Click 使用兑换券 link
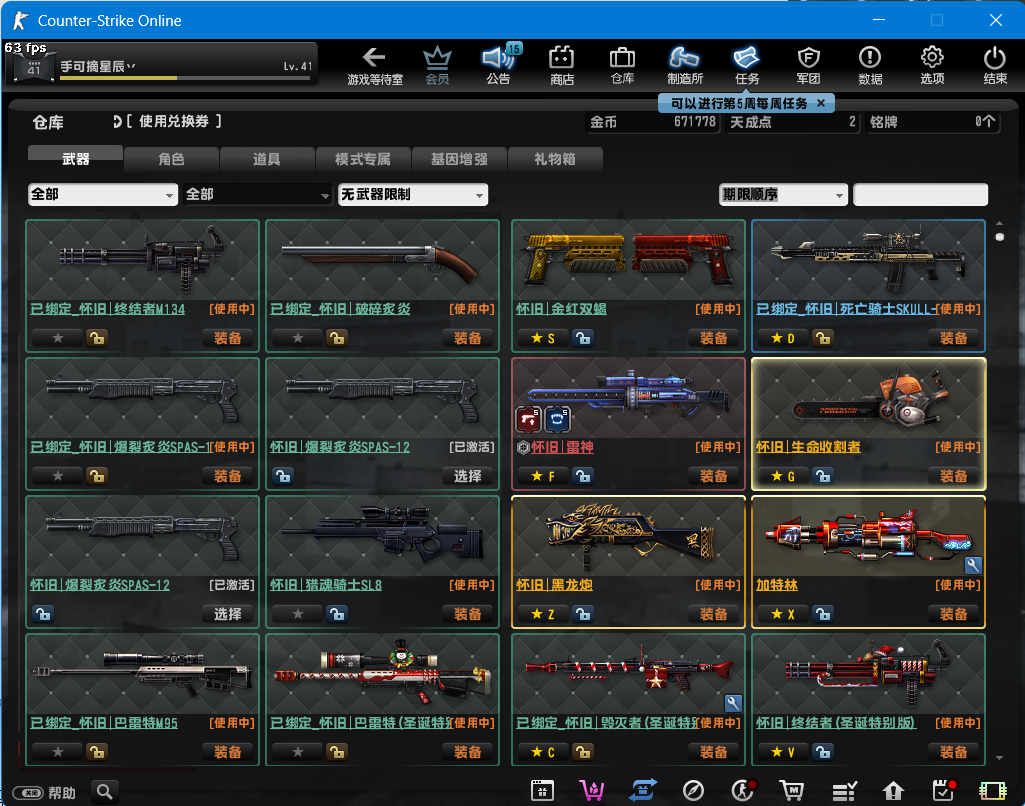The width and height of the screenshot is (1025, 806). coord(173,121)
